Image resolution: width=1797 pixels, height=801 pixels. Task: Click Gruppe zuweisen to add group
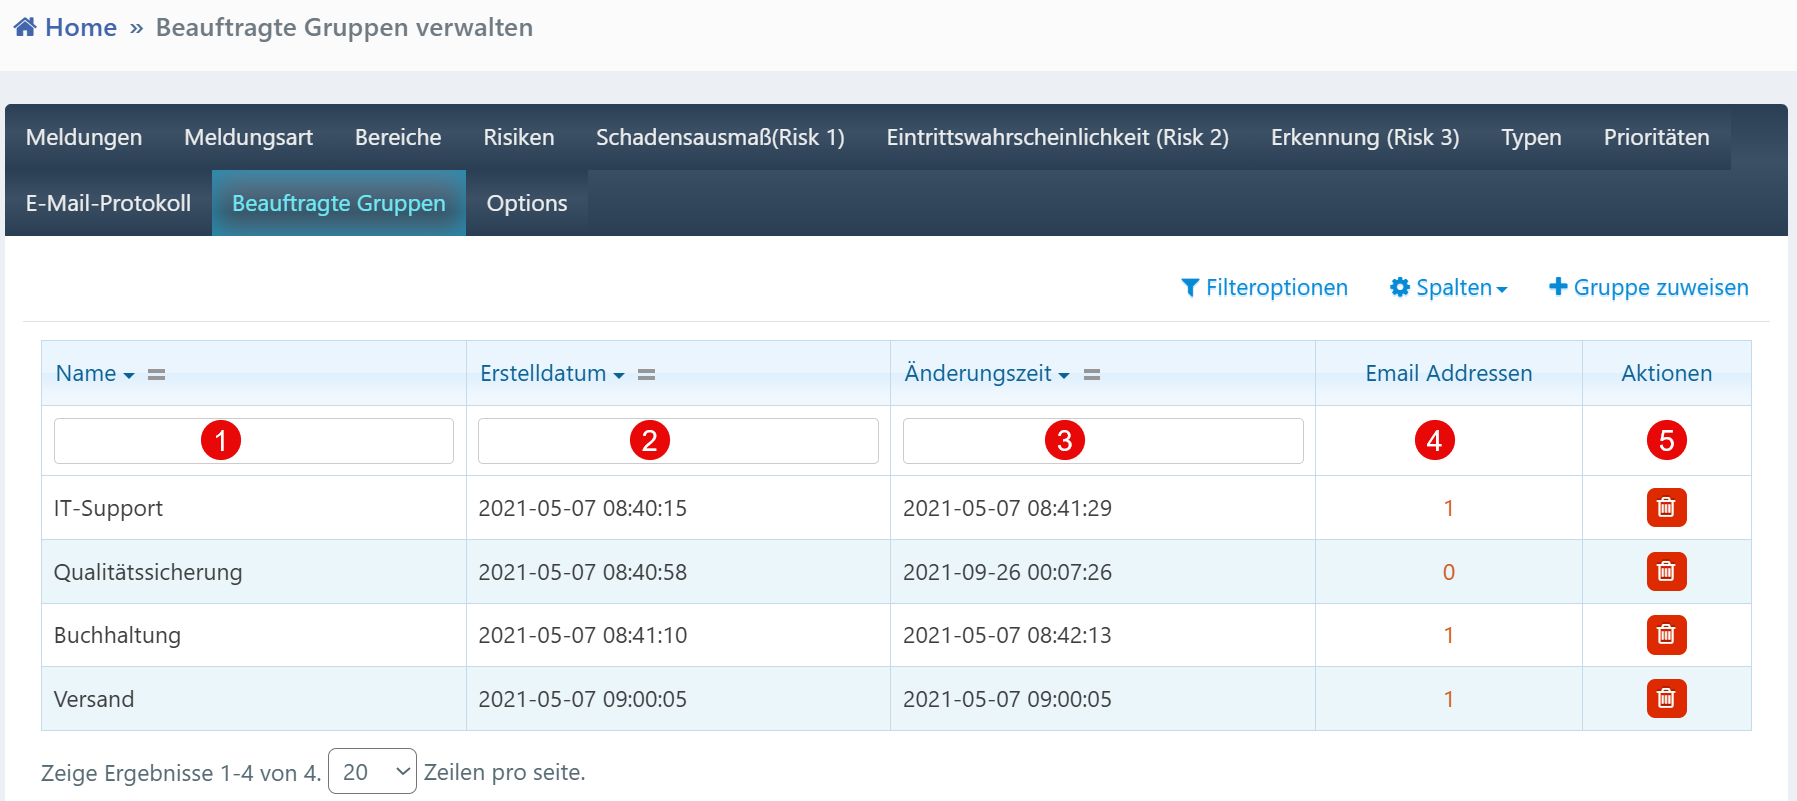1649,288
